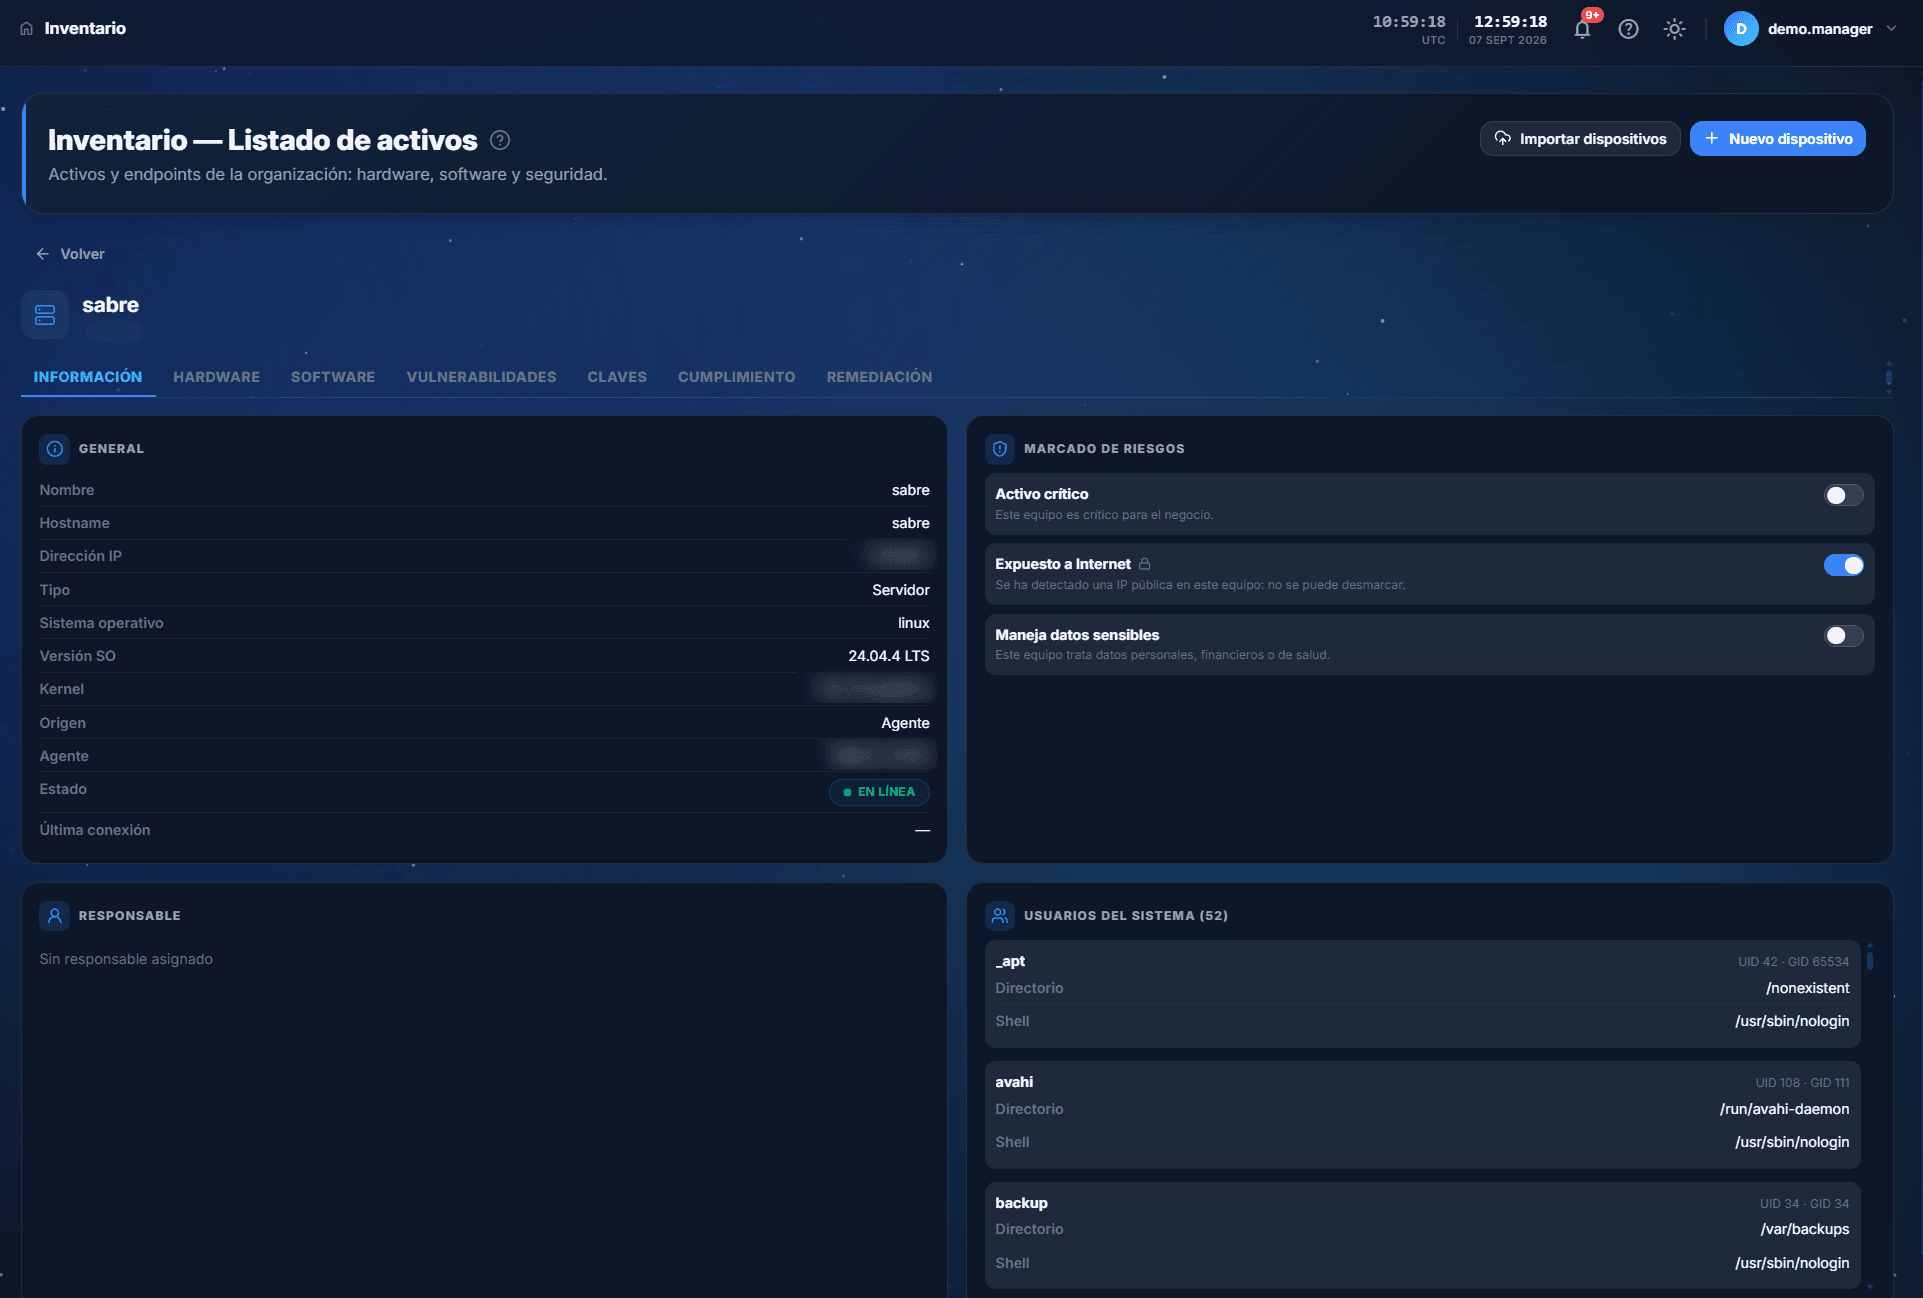This screenshot has width=1923, height=1298.
Task: Click the 24.04.4 LTS version value
Action: (888, 656)
